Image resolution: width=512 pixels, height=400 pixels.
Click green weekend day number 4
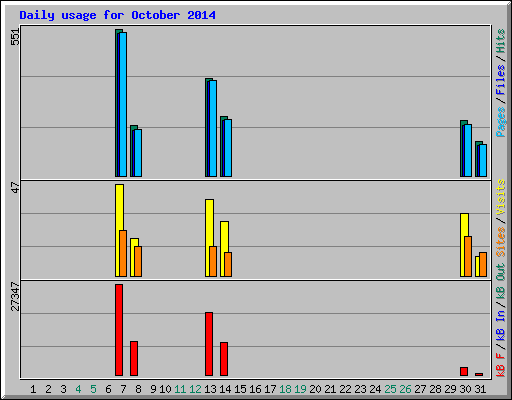[x=78, y=389]
